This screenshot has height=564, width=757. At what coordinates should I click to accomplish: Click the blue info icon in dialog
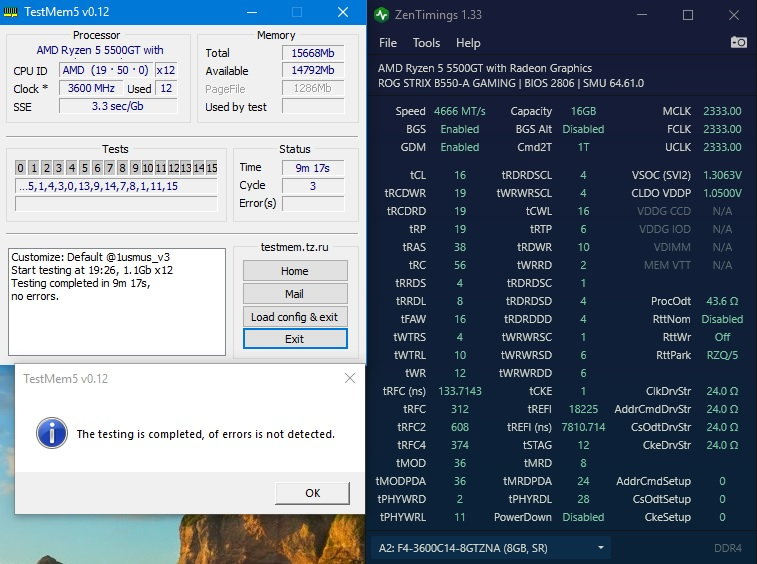52,433
